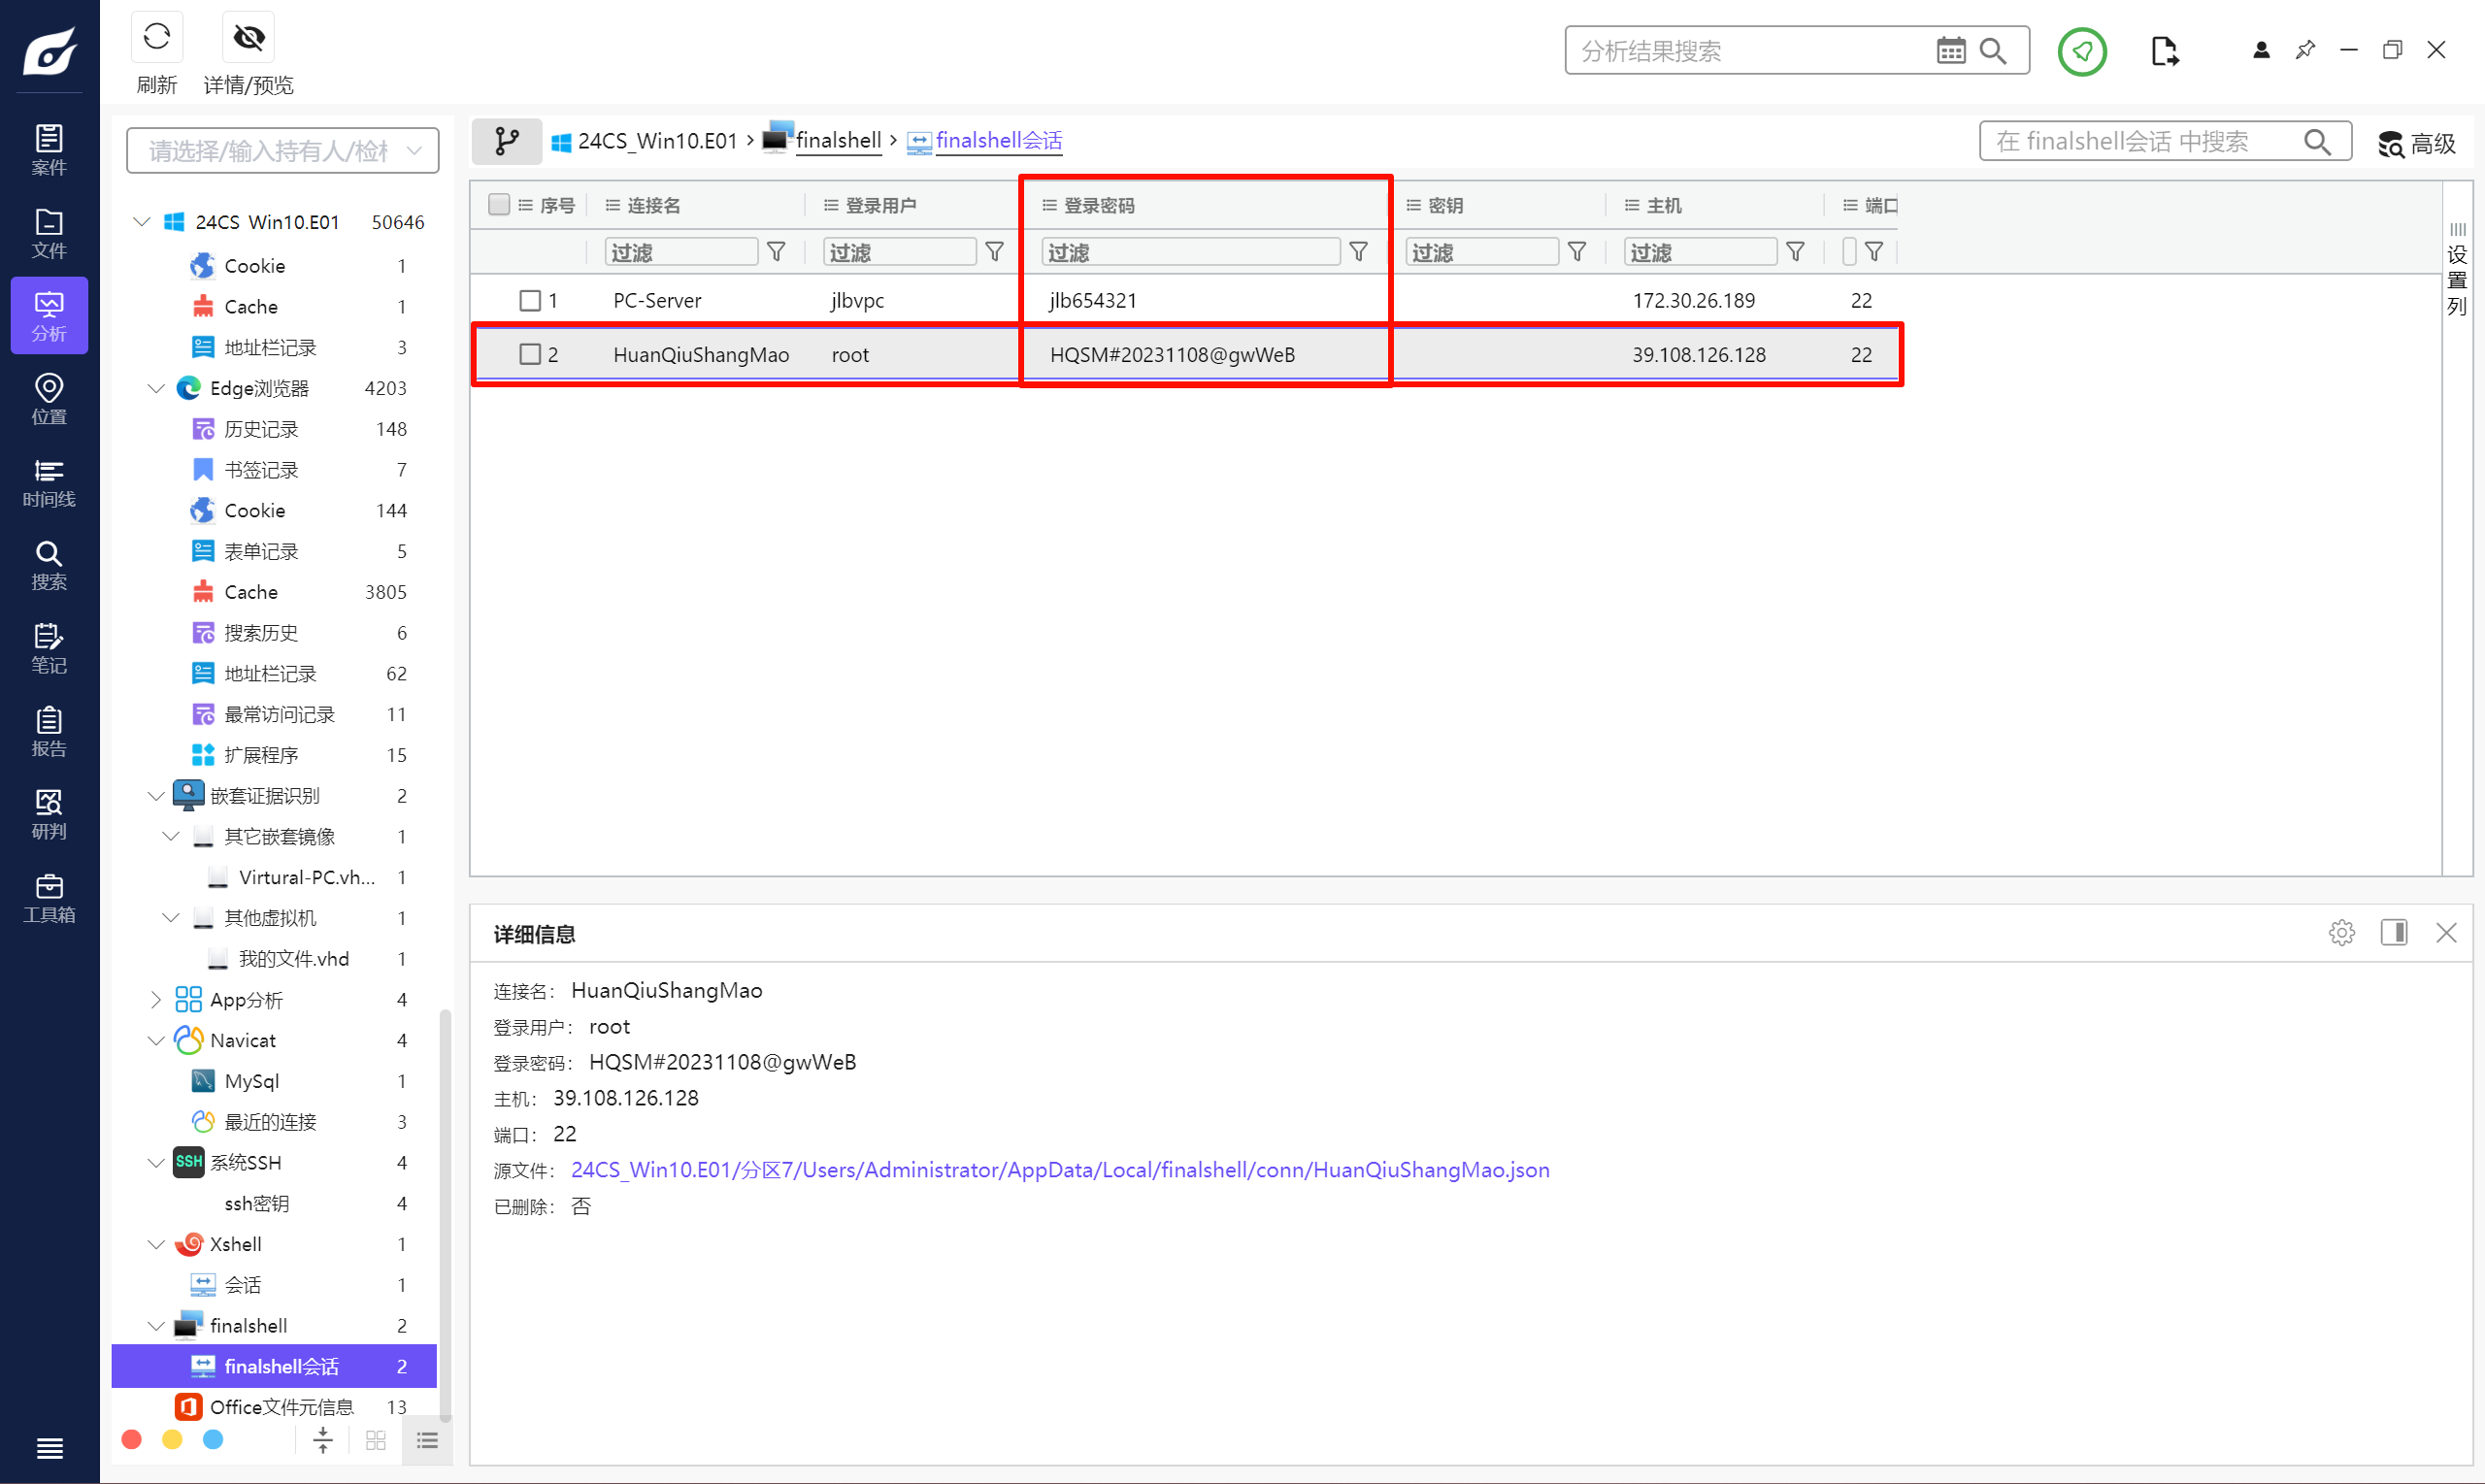Close the 详细信息 panel
2485x1484 pixels.
point(2446,933)
